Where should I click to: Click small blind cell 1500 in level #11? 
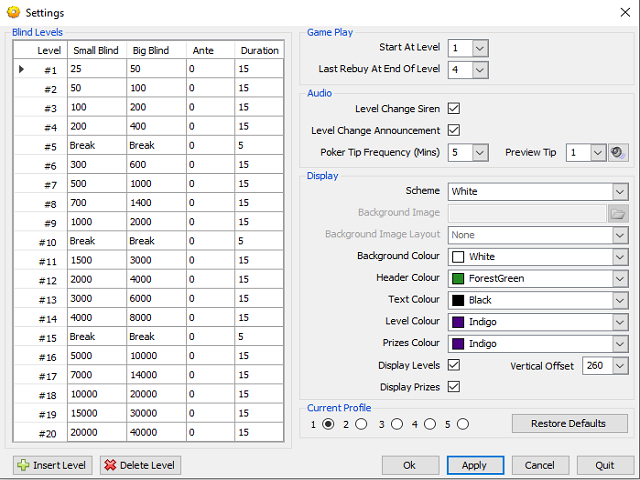(x=97, y=260)
